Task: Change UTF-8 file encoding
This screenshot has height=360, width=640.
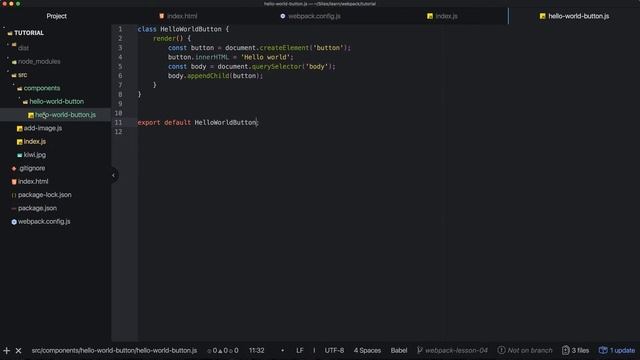Action: [x=334, y=351]
